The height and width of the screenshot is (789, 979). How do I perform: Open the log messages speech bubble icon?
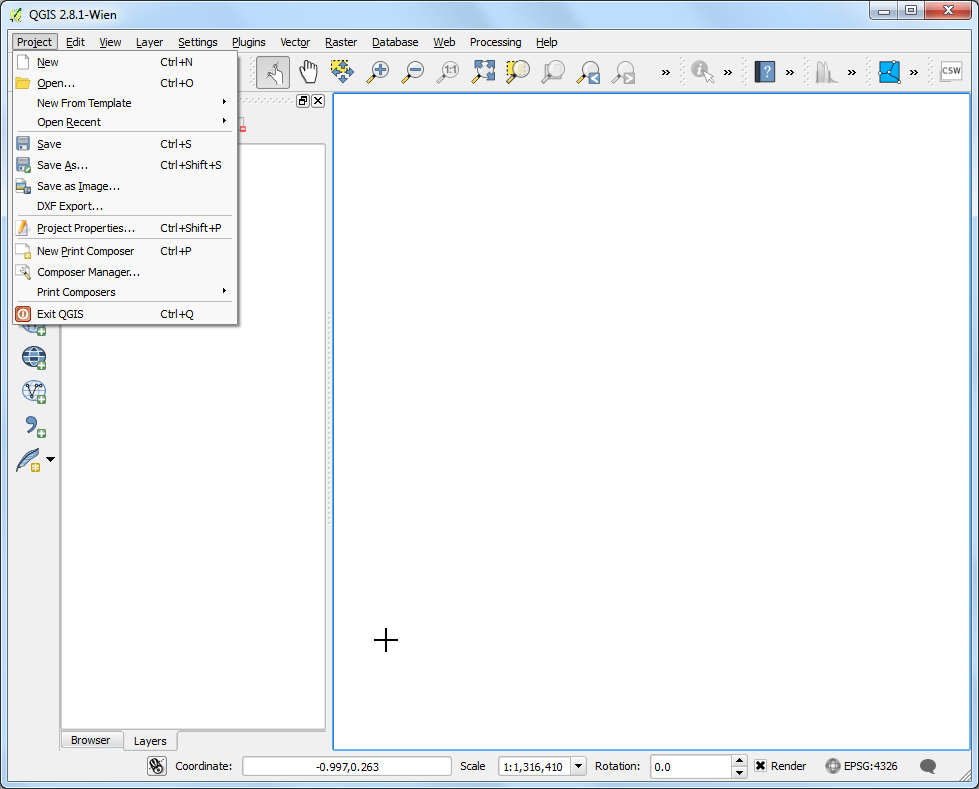click(x=928, y=766)
